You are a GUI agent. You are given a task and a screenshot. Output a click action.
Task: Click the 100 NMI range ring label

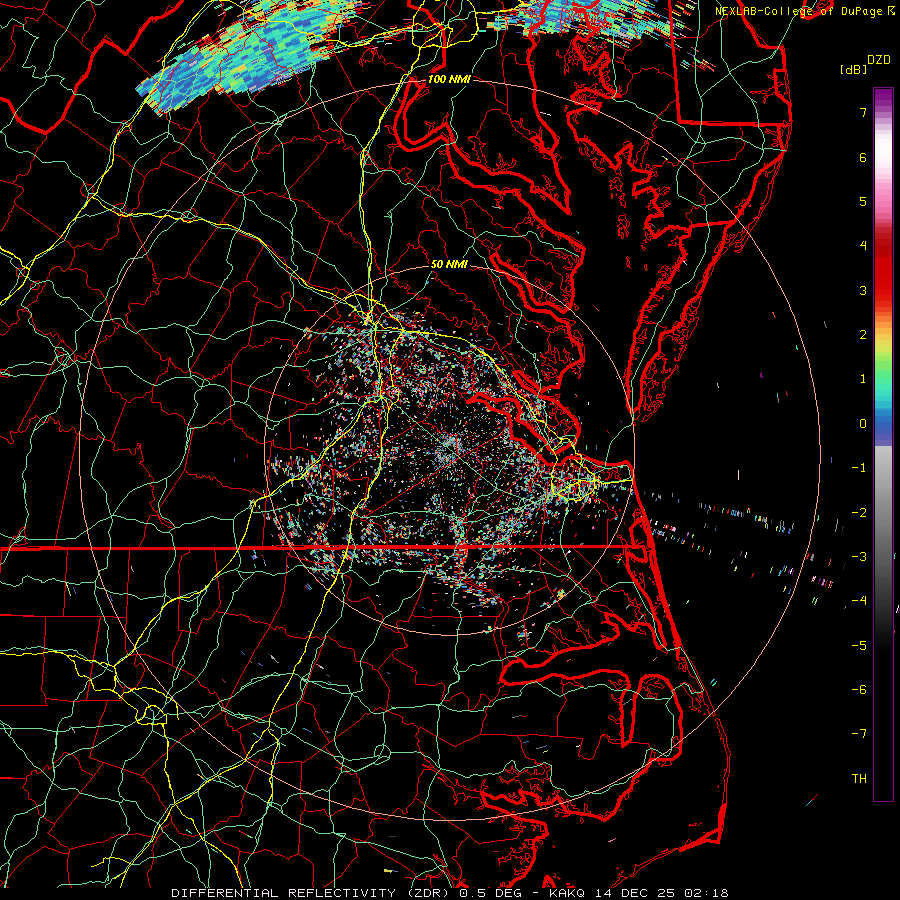tap(449, 79)
